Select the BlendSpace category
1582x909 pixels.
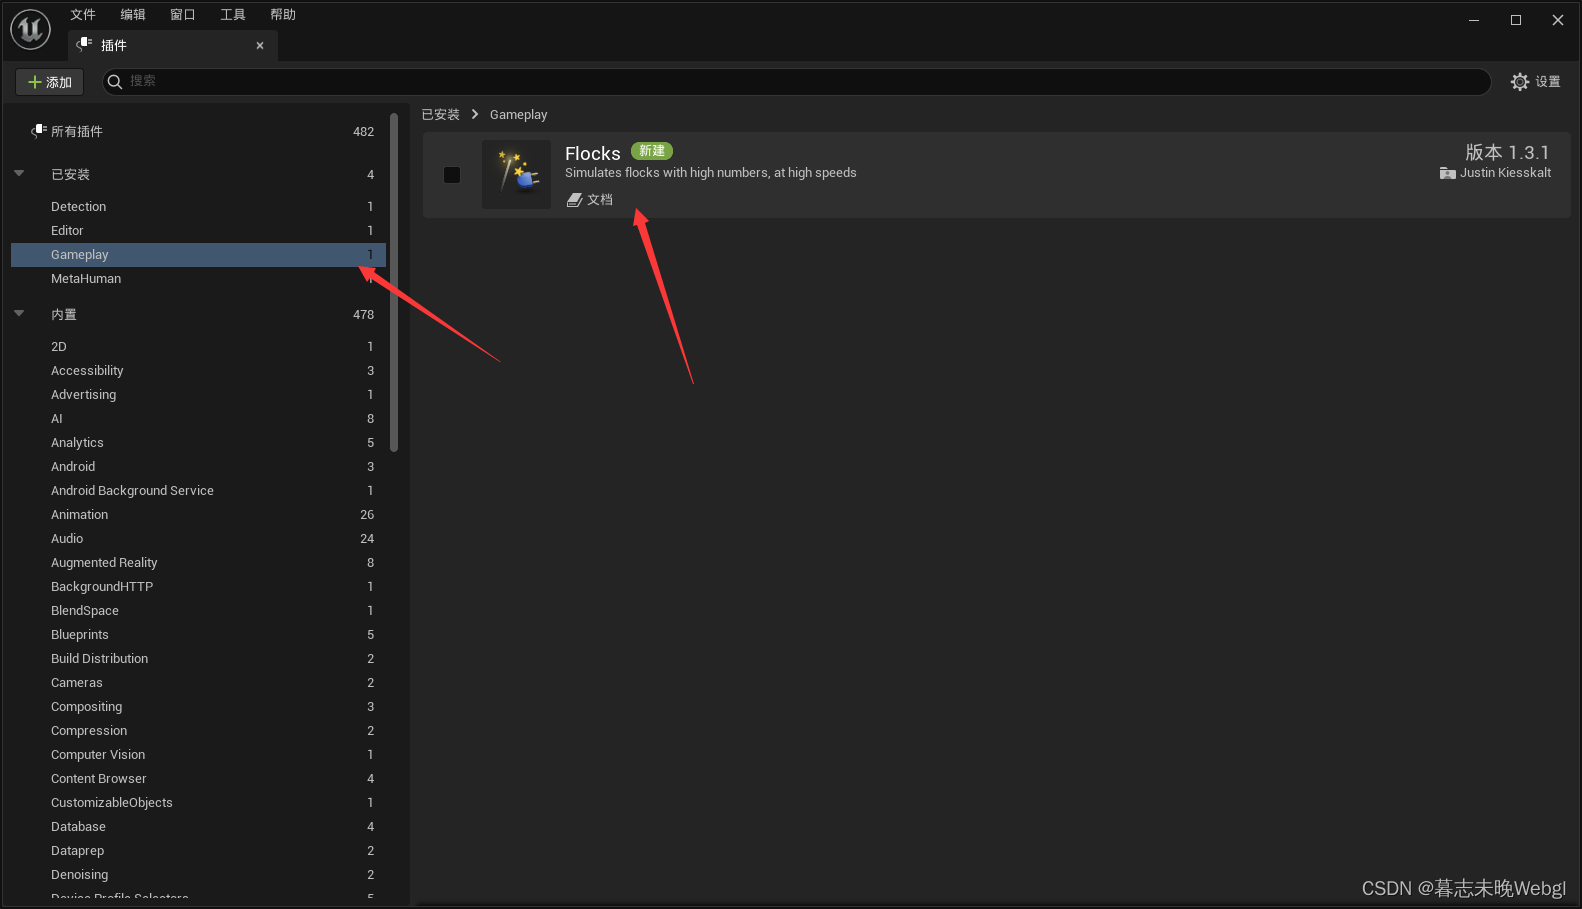pyautogui.click(x=198, y=610)
